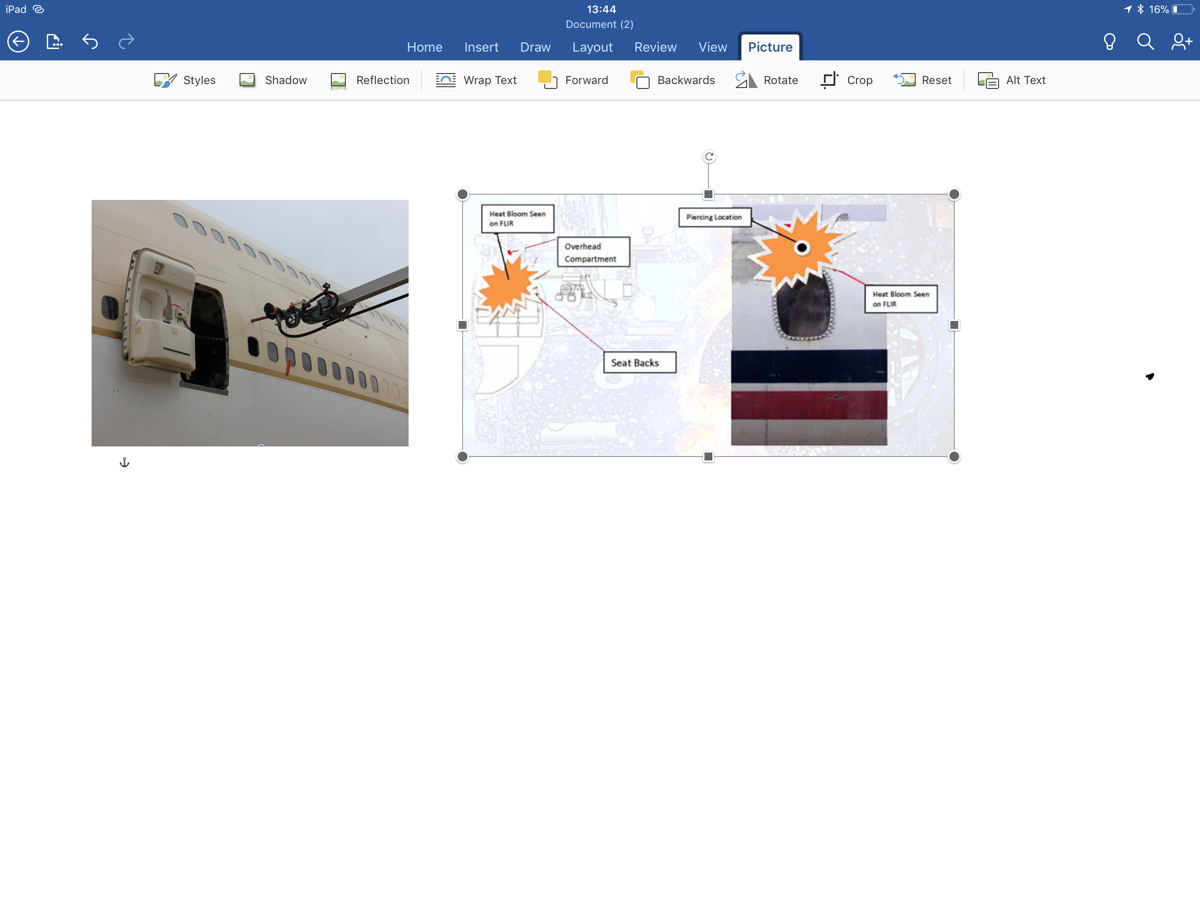Tap the share person icon
1200x899 pixels.
coord(1181,41)
